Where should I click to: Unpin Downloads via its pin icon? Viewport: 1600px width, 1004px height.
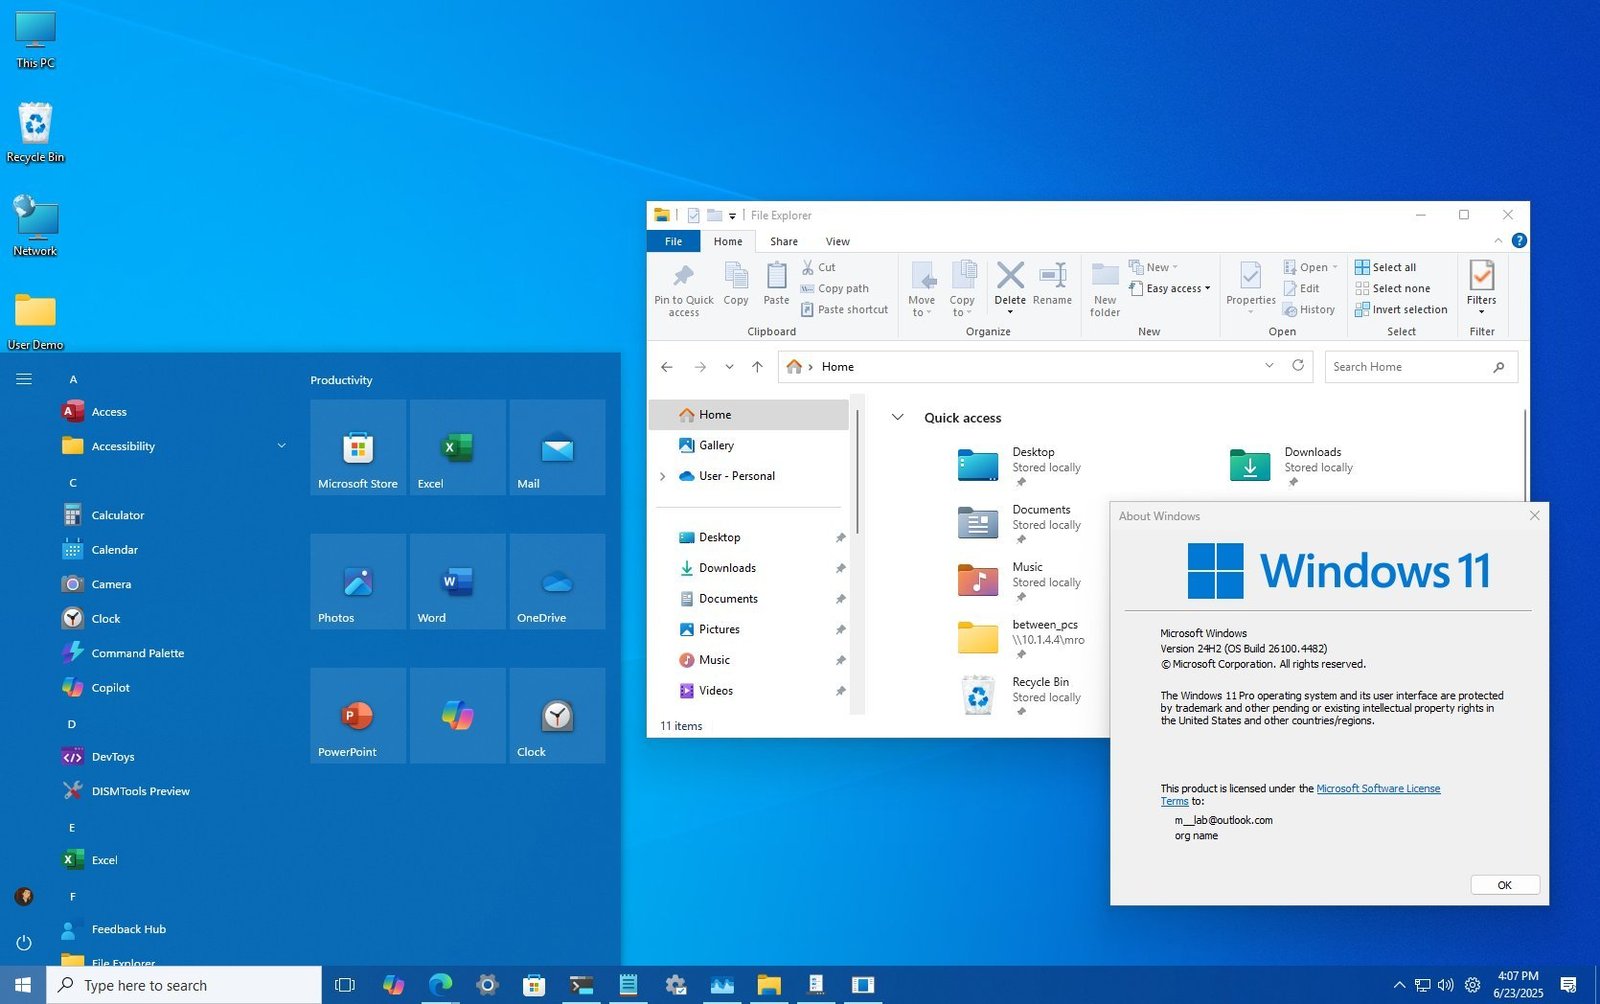(840, 568)
